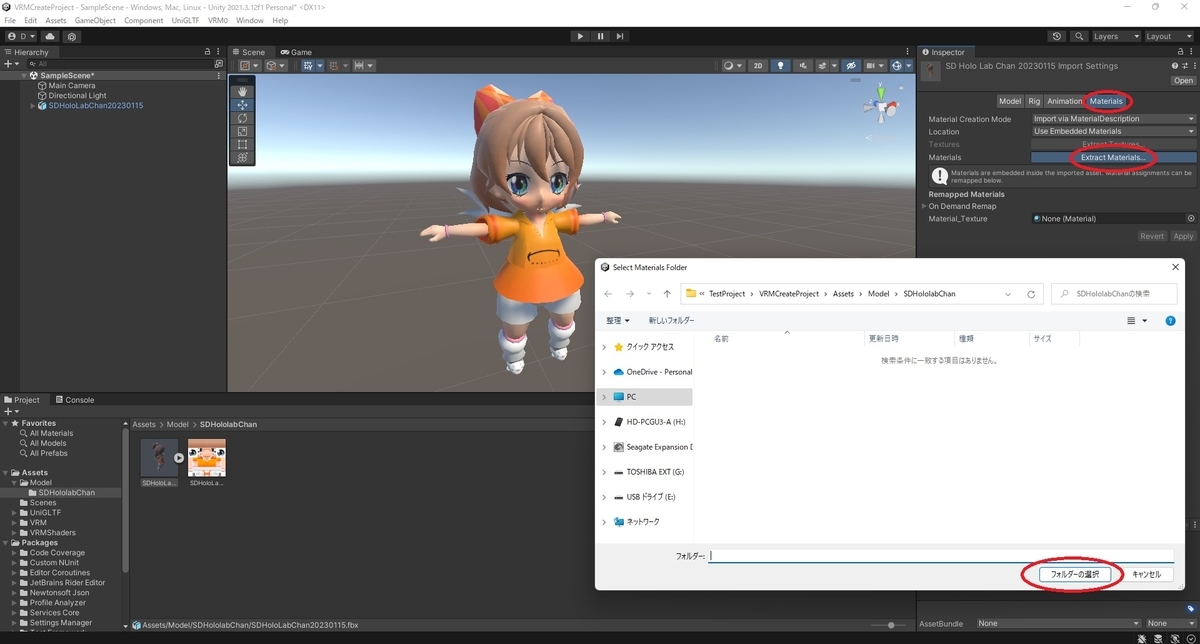Screen dimensions: 1200x644
Task: Click the Step frame button
Action: (x=620, y=36)
